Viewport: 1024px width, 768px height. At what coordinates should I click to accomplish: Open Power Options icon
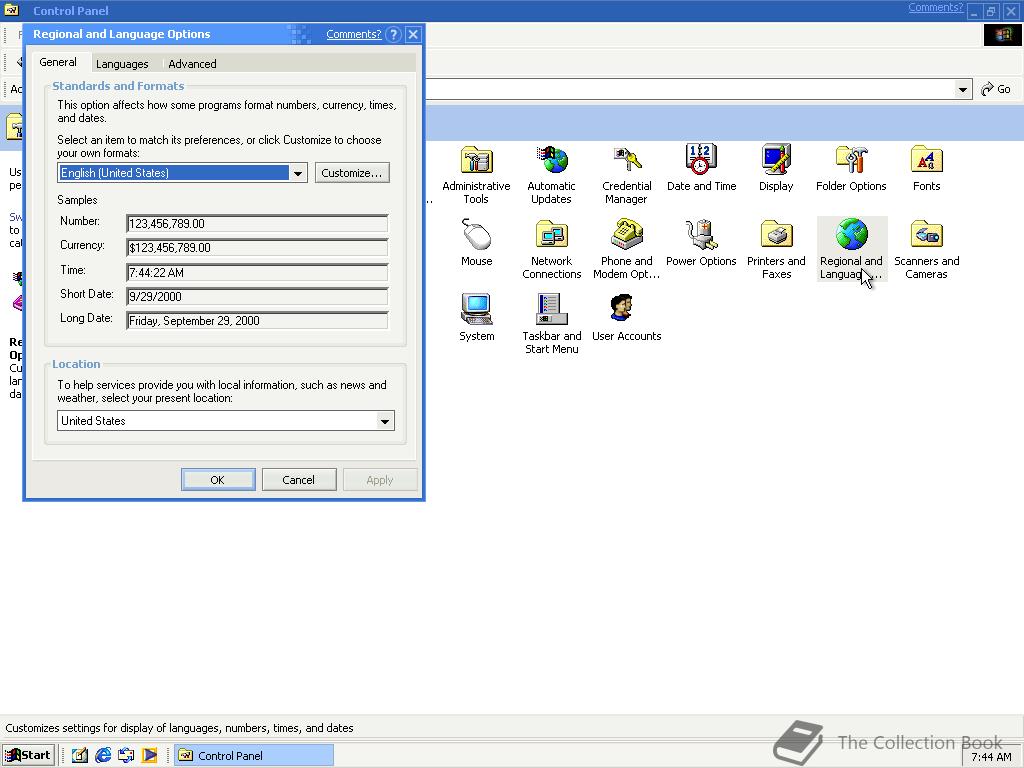pos(701,235)
